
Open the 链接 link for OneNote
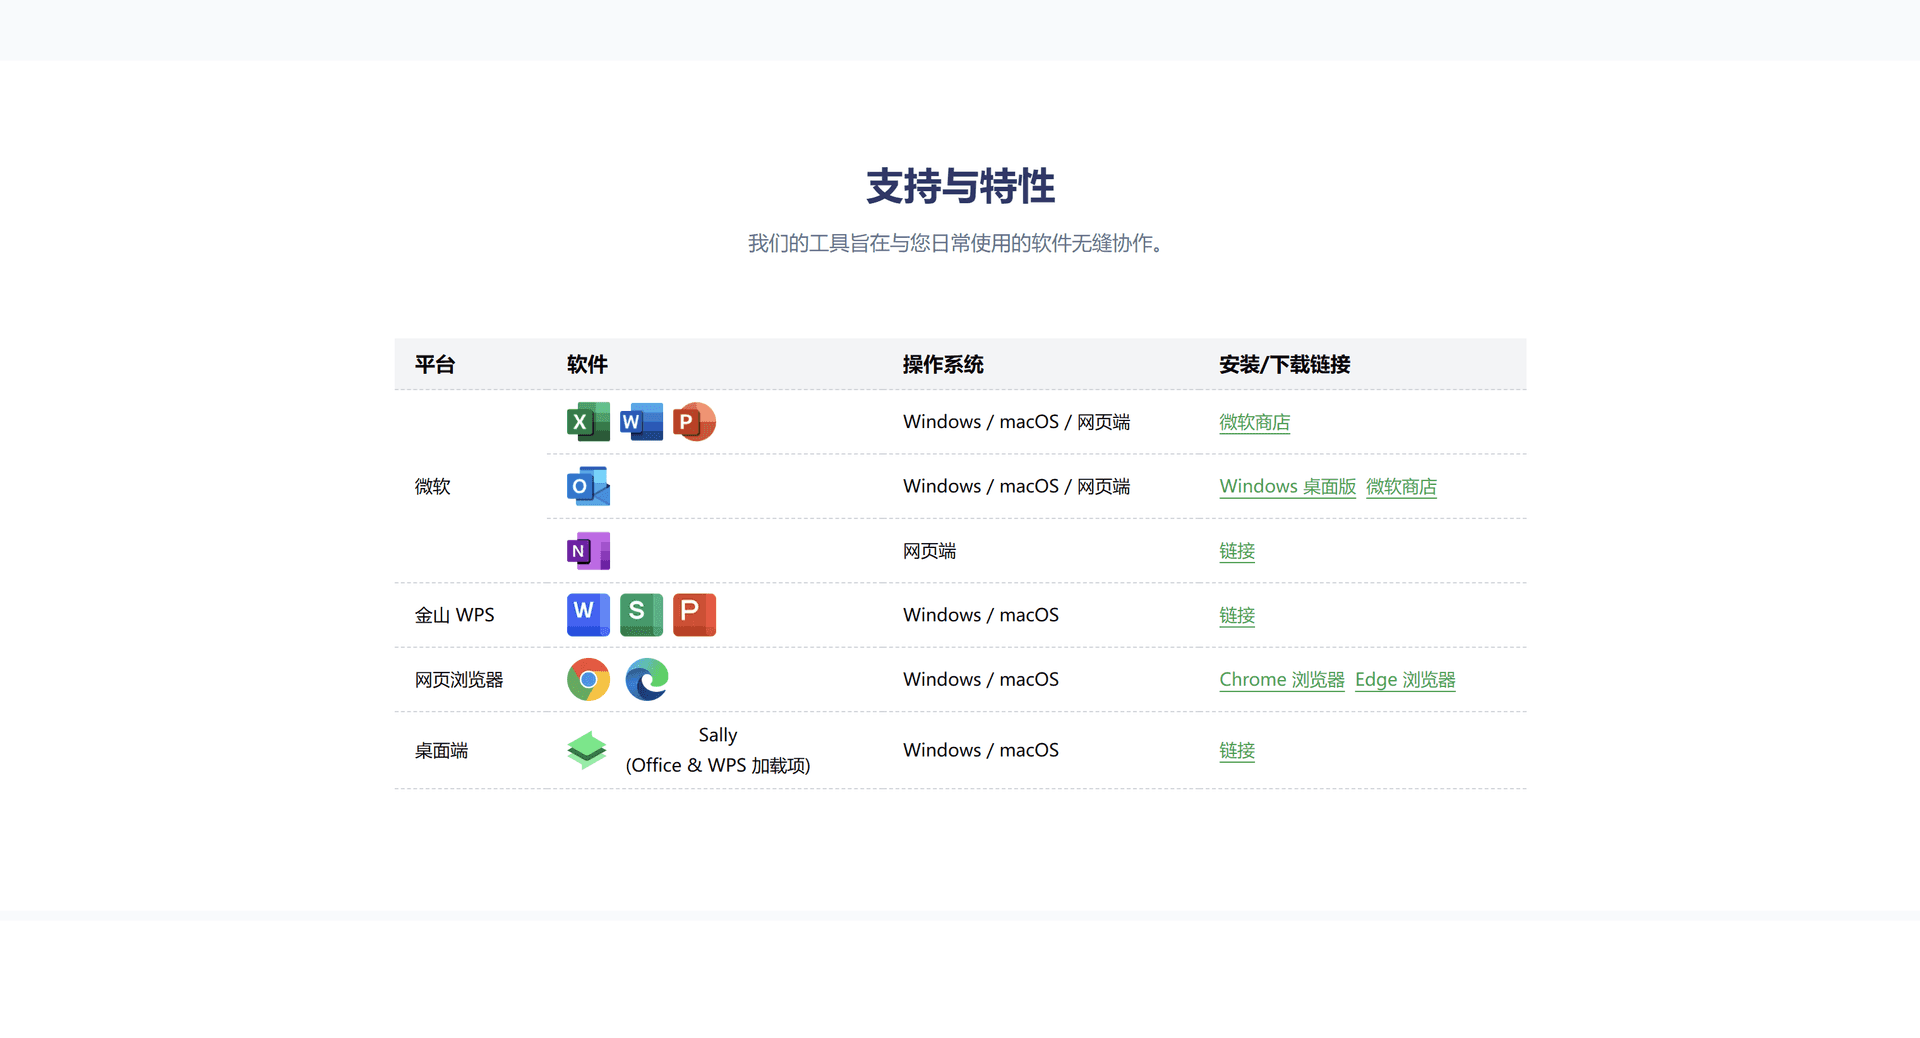(1237, 551)
